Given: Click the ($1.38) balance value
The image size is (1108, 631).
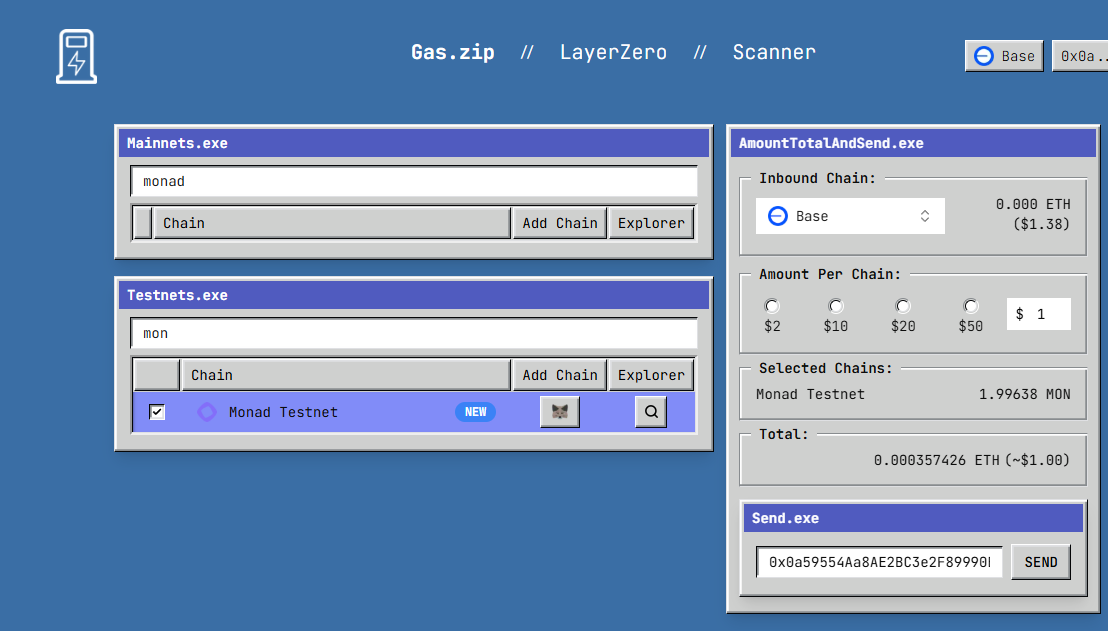Looking at the screenshot, I should click(x=1042, y=224).
